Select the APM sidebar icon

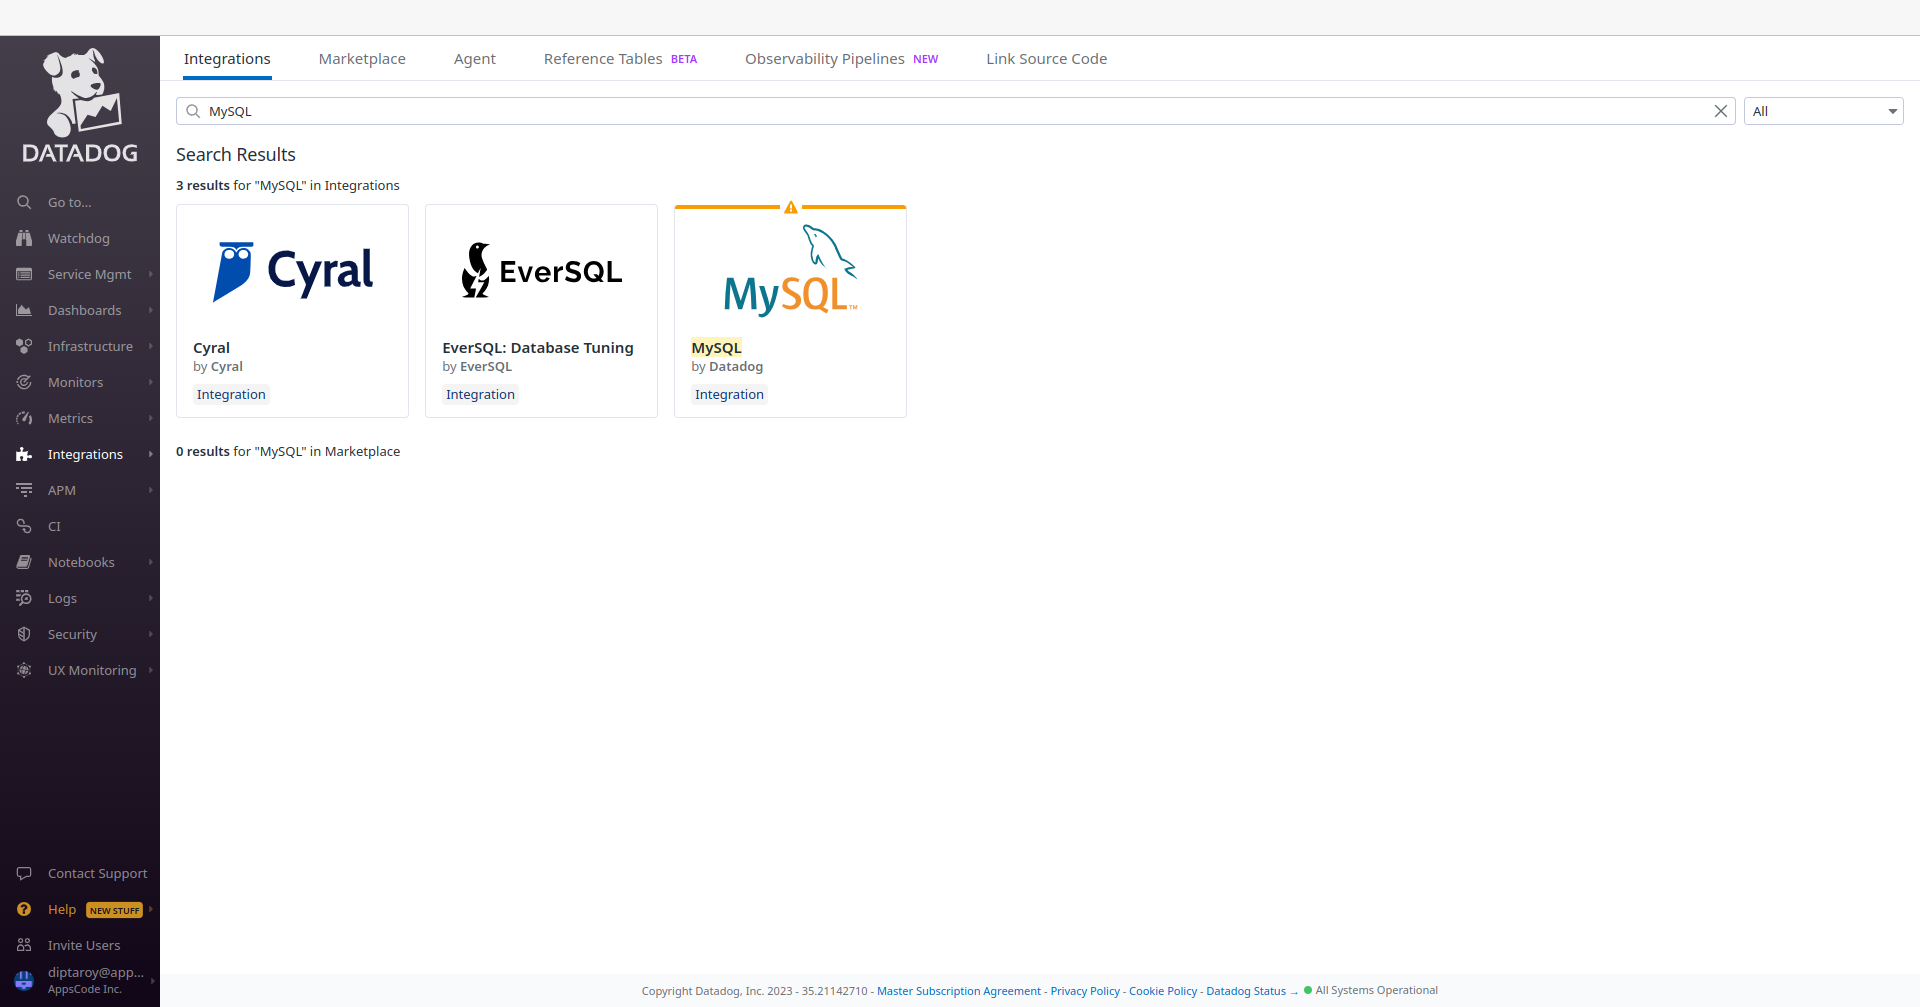point(23,490)
